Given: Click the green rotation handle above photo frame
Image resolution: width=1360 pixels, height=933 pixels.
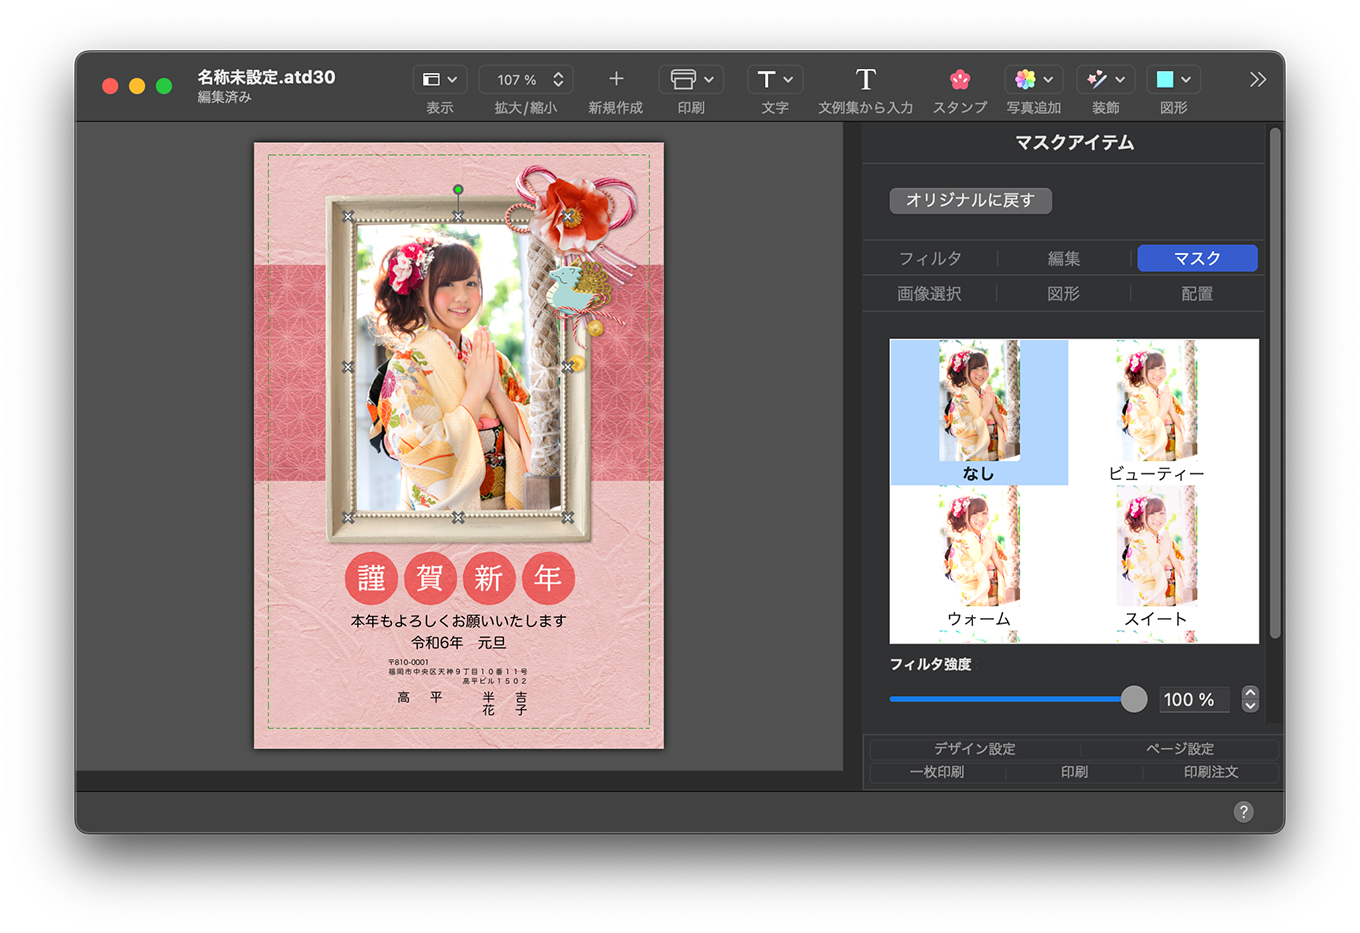Looking at the screenshot, I should (x=458, y=189).
